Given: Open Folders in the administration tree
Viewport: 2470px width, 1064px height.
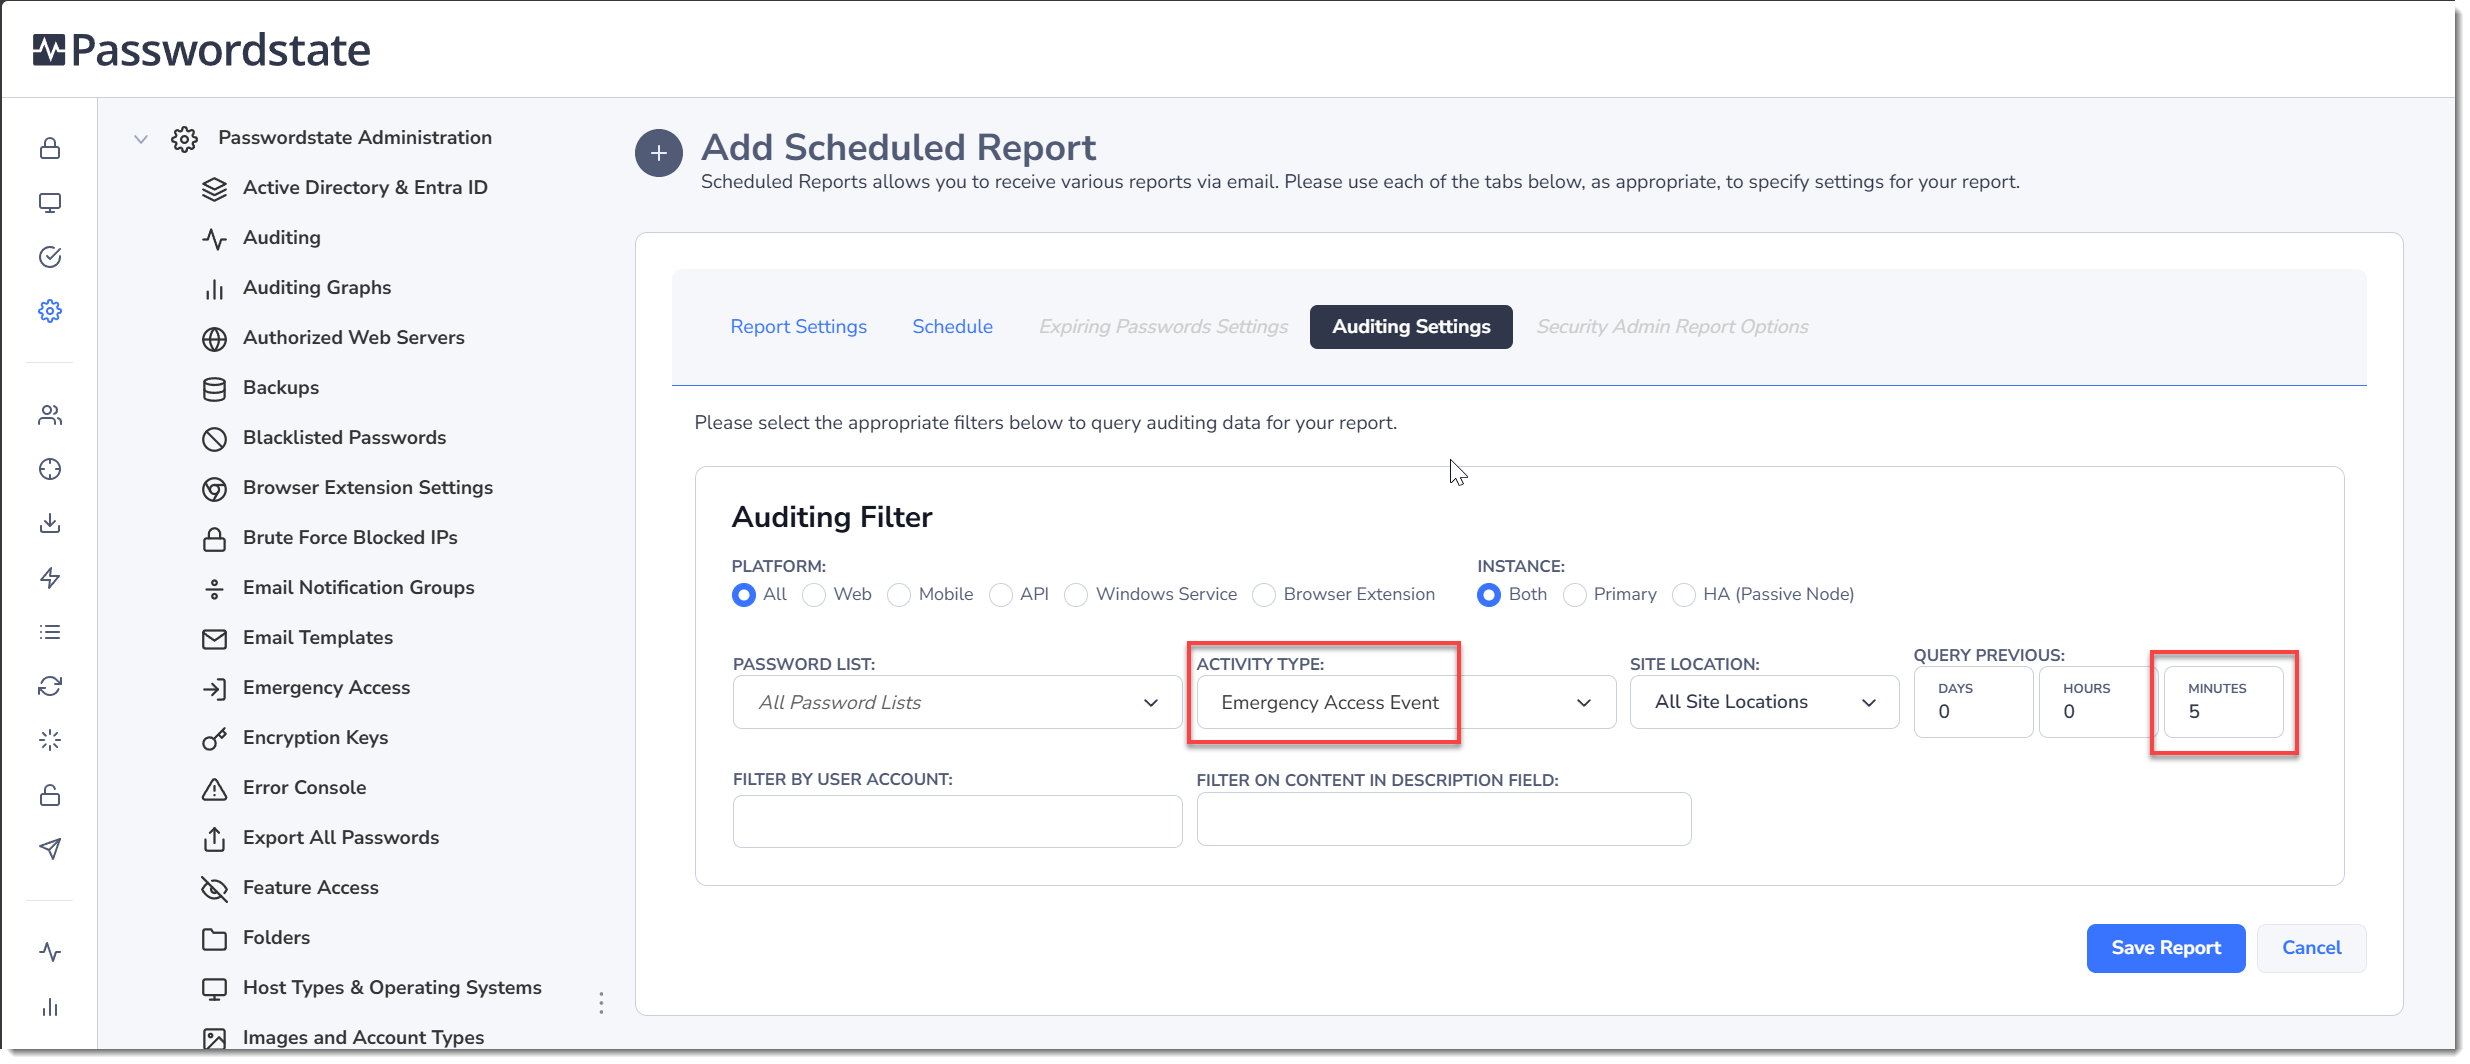Looking at the screenshot, I should [x=276, y=938].
